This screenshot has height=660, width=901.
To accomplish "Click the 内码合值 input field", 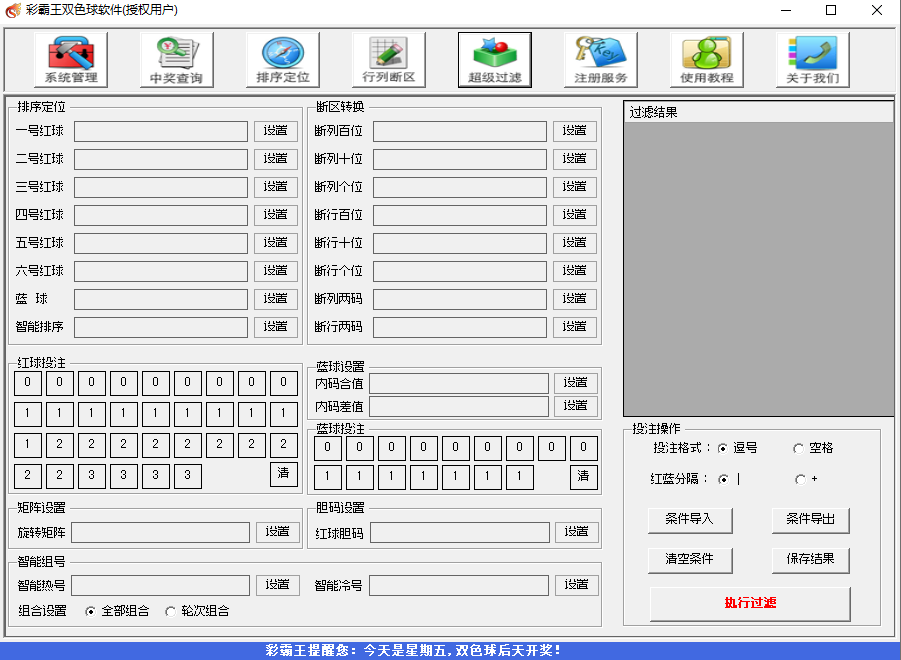I will coord(459,384).
